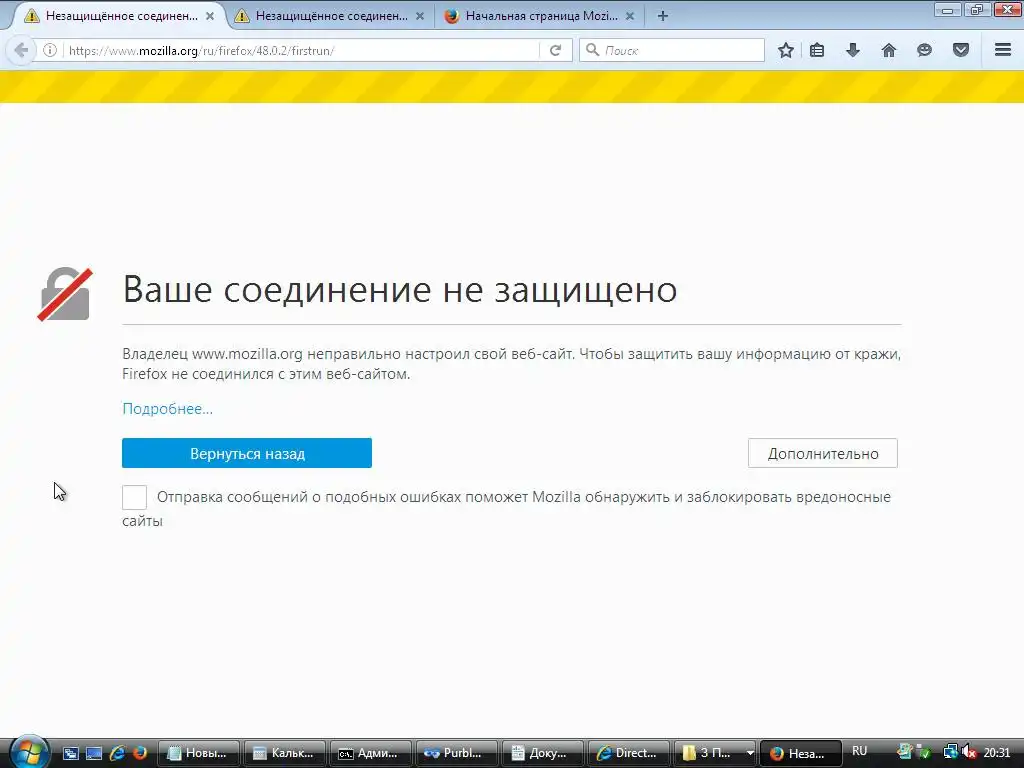Click the 'Вернуться назад' button
Image resolution: width=1024 pixels, height=768 pixels.
click(x=247, y=453)
